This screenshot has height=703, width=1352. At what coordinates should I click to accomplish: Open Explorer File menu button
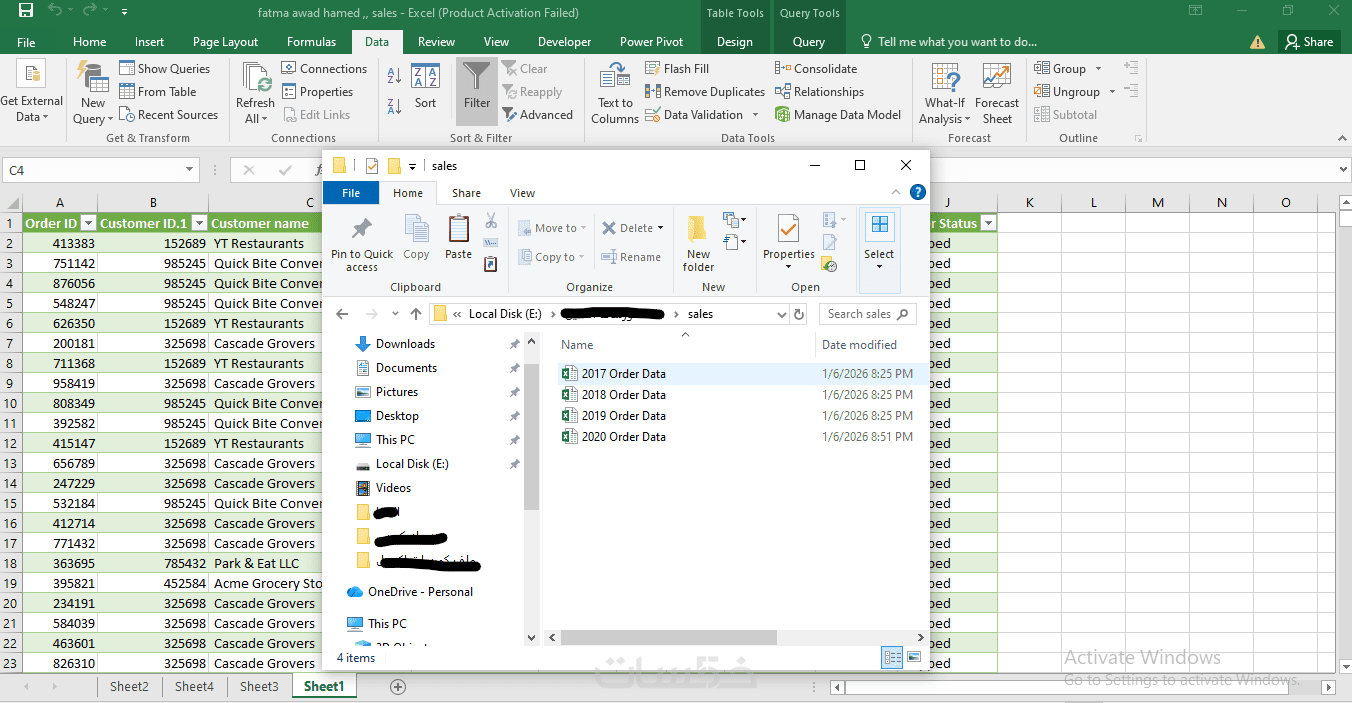point(351,193)
